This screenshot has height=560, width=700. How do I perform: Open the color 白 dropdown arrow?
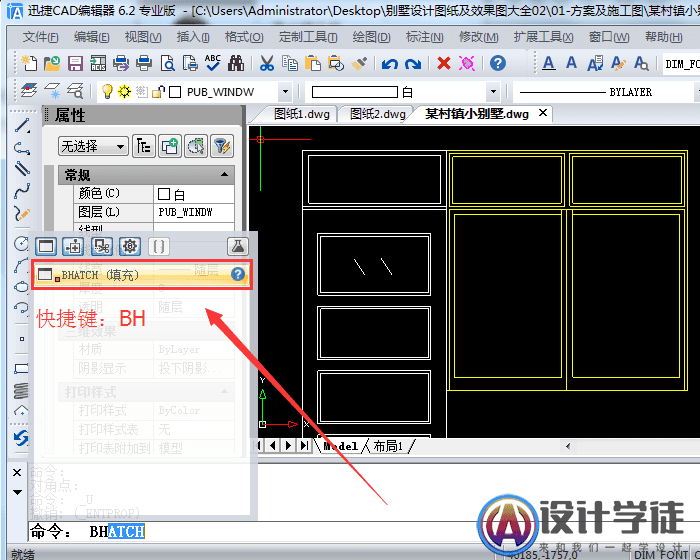point(493,92)
